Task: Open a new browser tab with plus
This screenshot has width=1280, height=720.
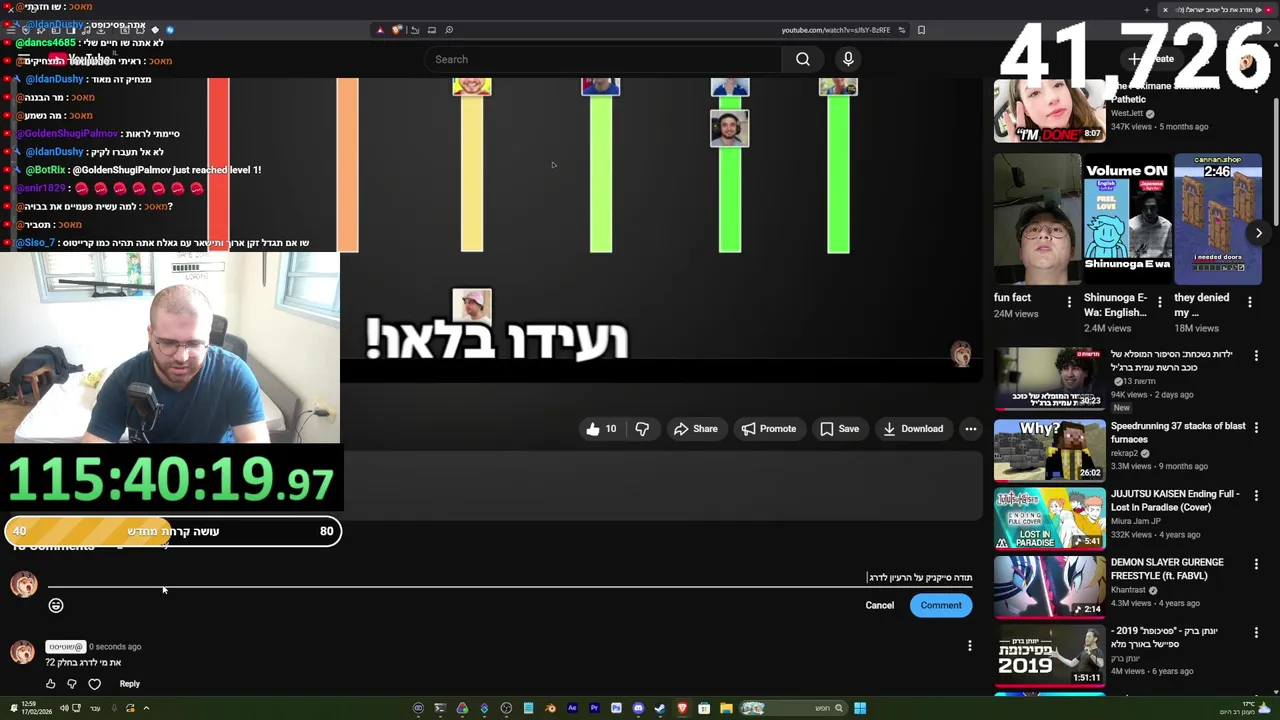Action: pyautogui.click(x=1147, y=9)
